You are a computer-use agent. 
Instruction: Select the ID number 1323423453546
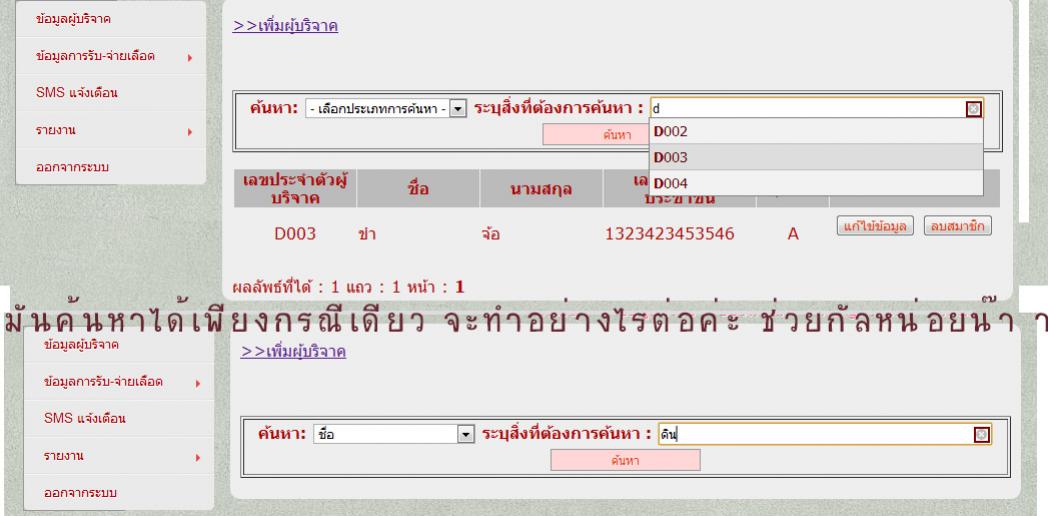pos(670,234)
